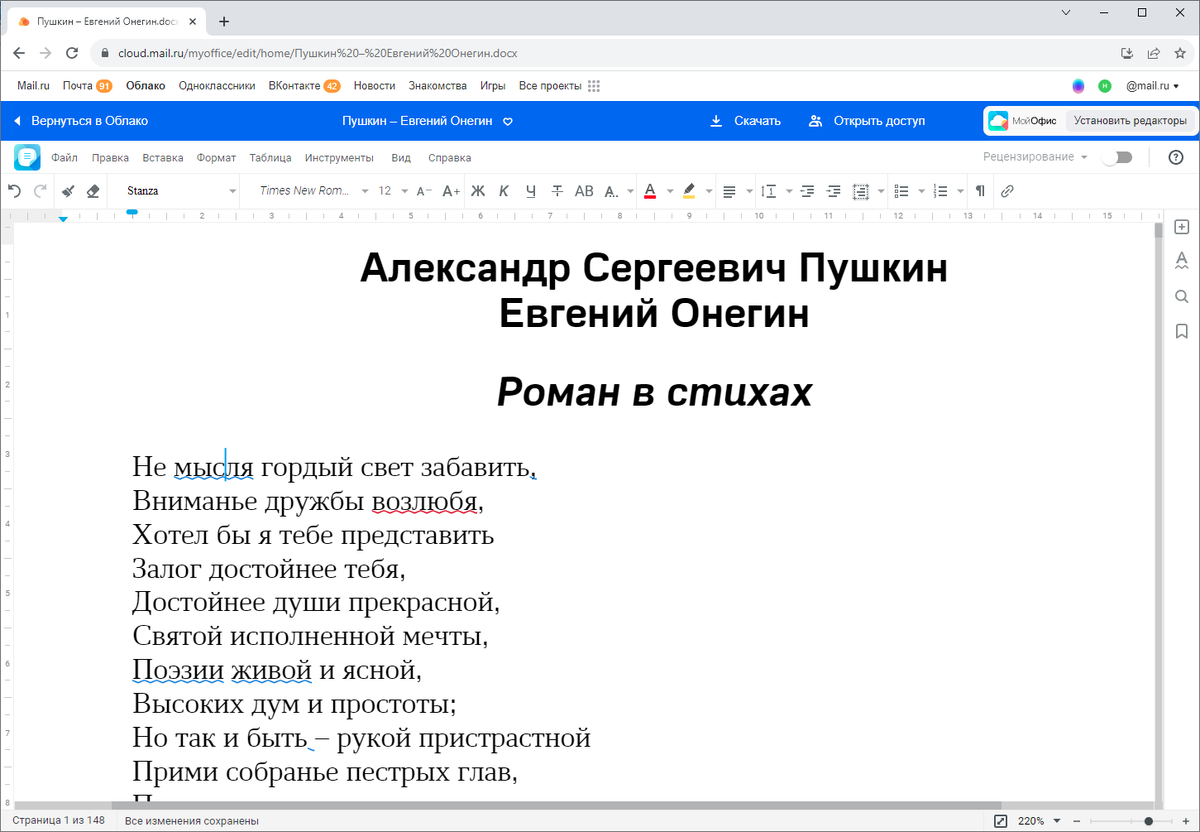Click Установить редакторы button
The image size is (1200, 832).
pyautogui.click(x=1130, y=121)
